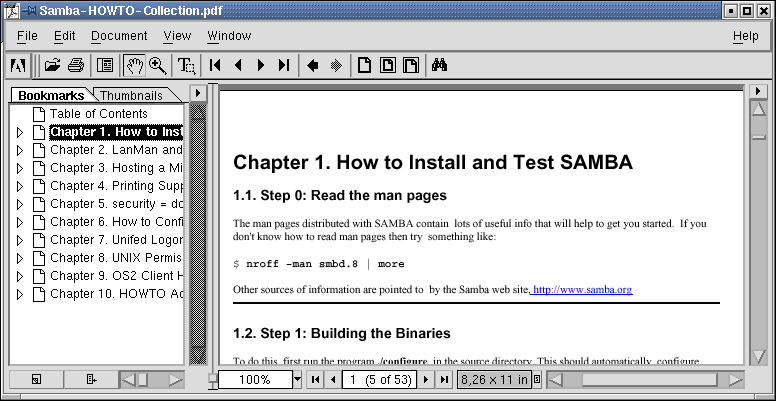Go to first page toolbar icon
The width and height of the screenshot is (776, 401).
click(216, 66)
